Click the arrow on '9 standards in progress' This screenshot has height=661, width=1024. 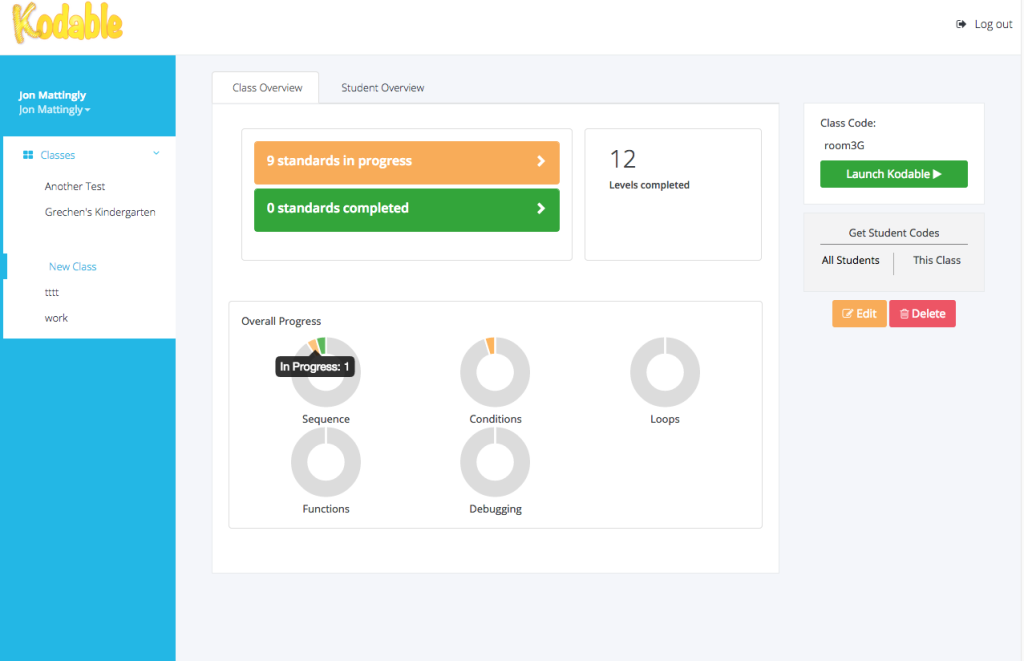point(542,161)
